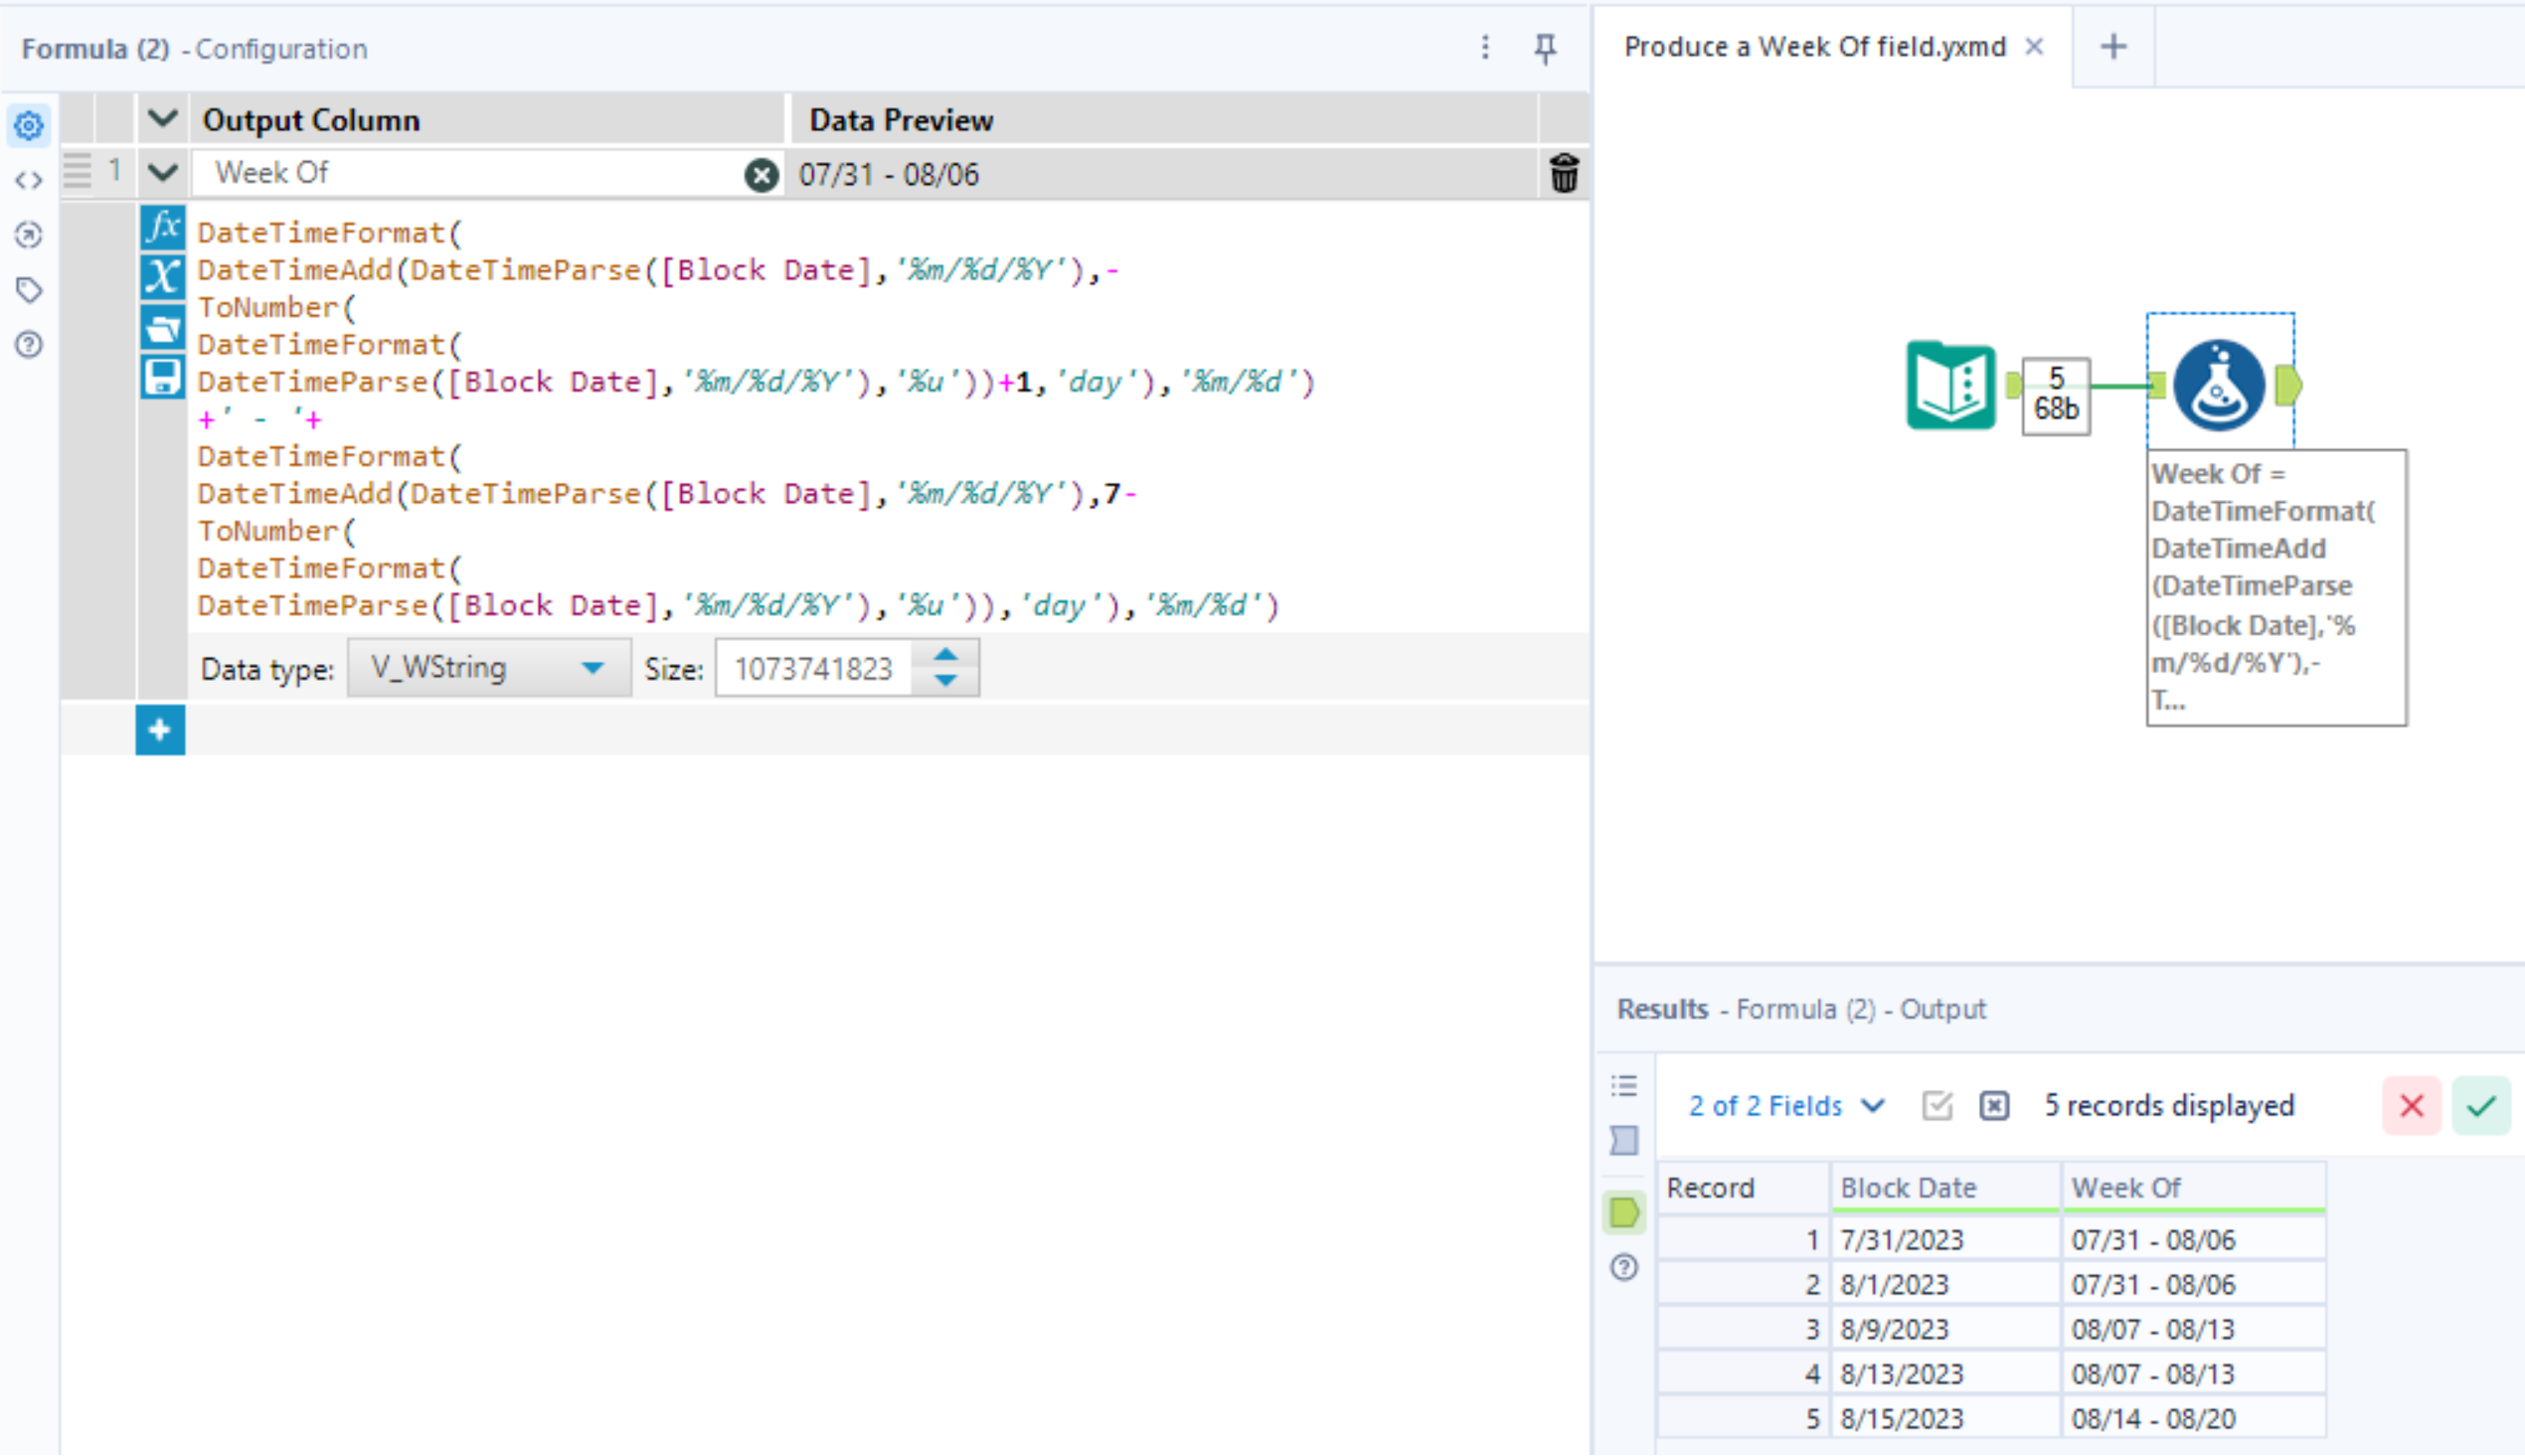Select the Formula tool on canvas

point(2219,386)
